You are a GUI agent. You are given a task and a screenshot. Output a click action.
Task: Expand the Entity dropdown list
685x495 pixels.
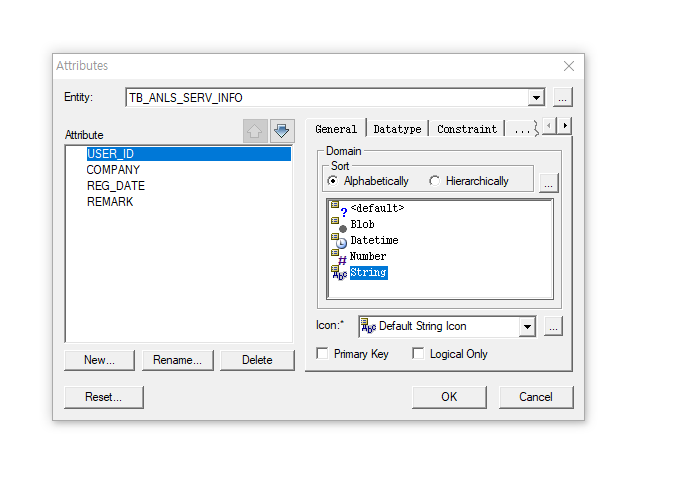pyautogui.click(x=536, y=97)
